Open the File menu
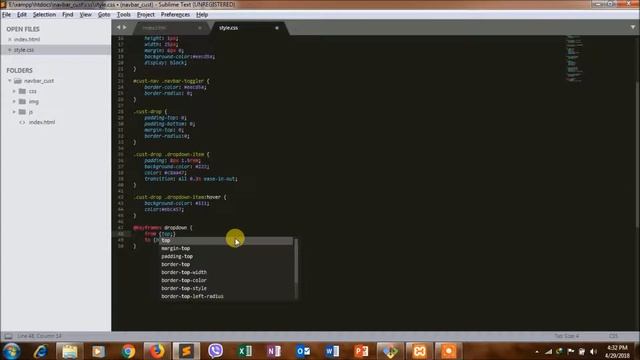The width and height of the screenshot is (640, 360). (6, 15)
